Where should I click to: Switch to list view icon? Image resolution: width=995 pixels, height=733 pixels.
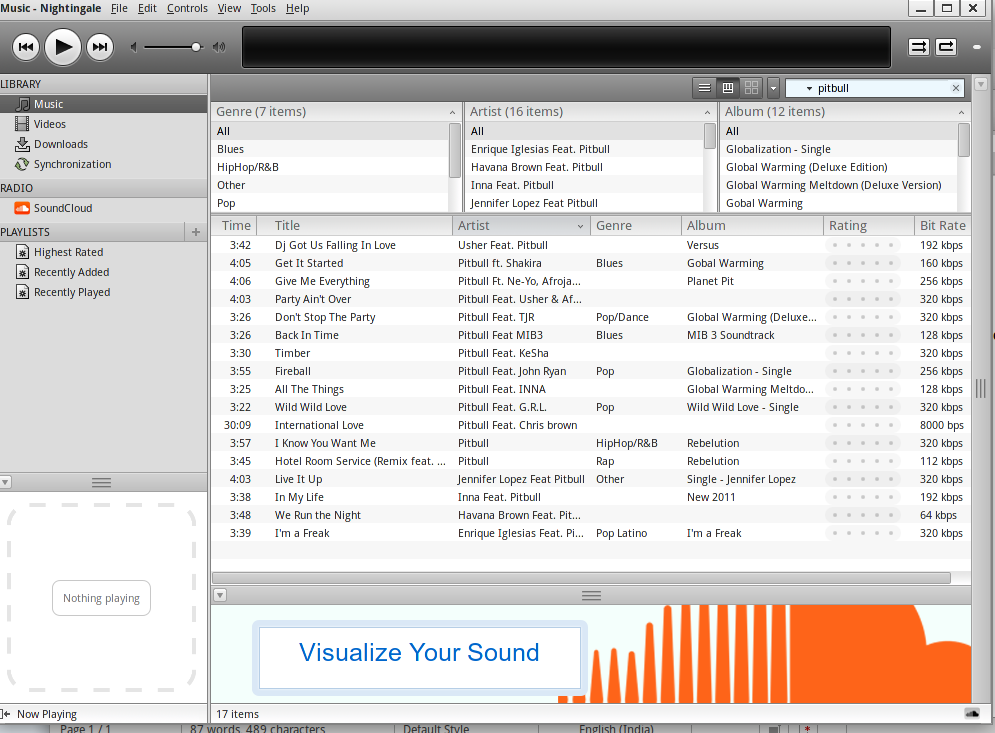[x=704, y=88]
